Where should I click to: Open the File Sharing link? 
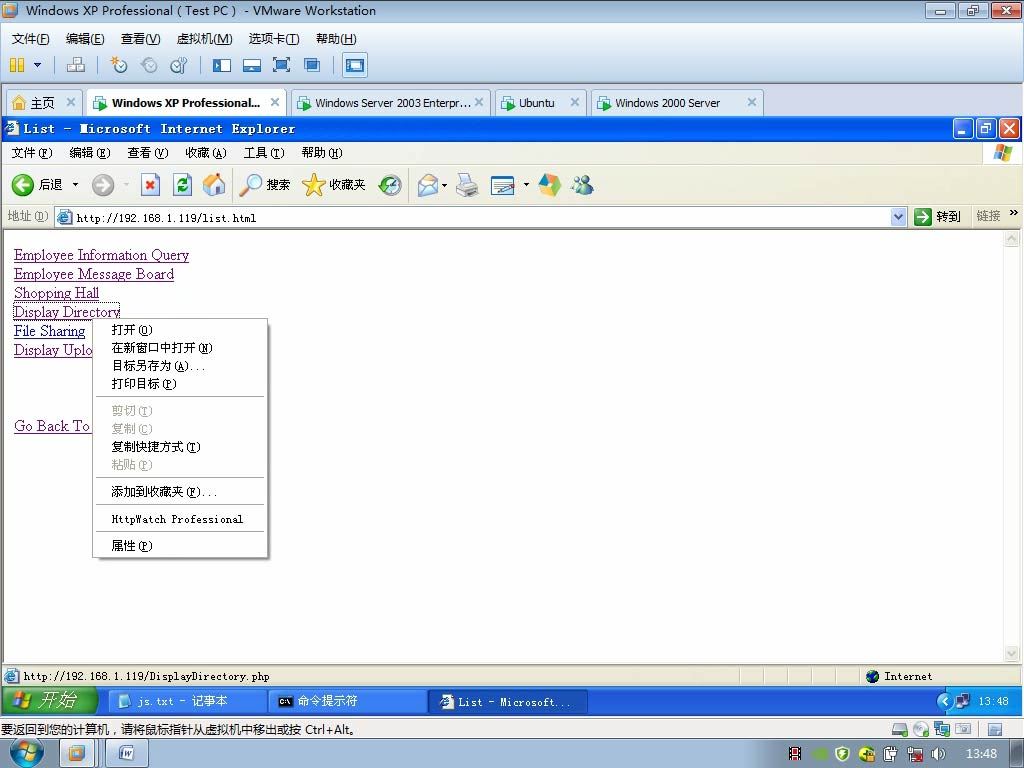point(50,331)
